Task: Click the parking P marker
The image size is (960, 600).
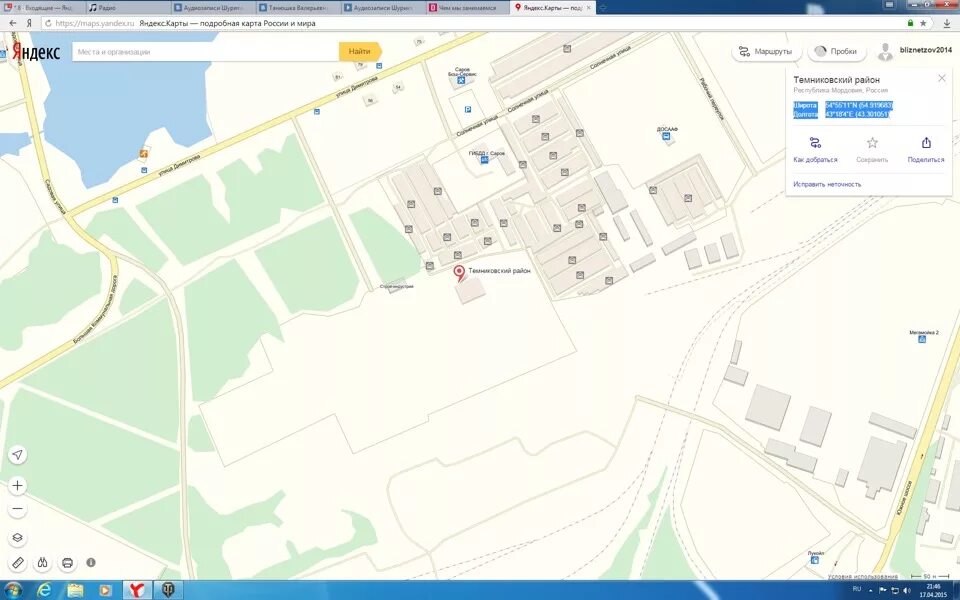Action: pos(468,110)
